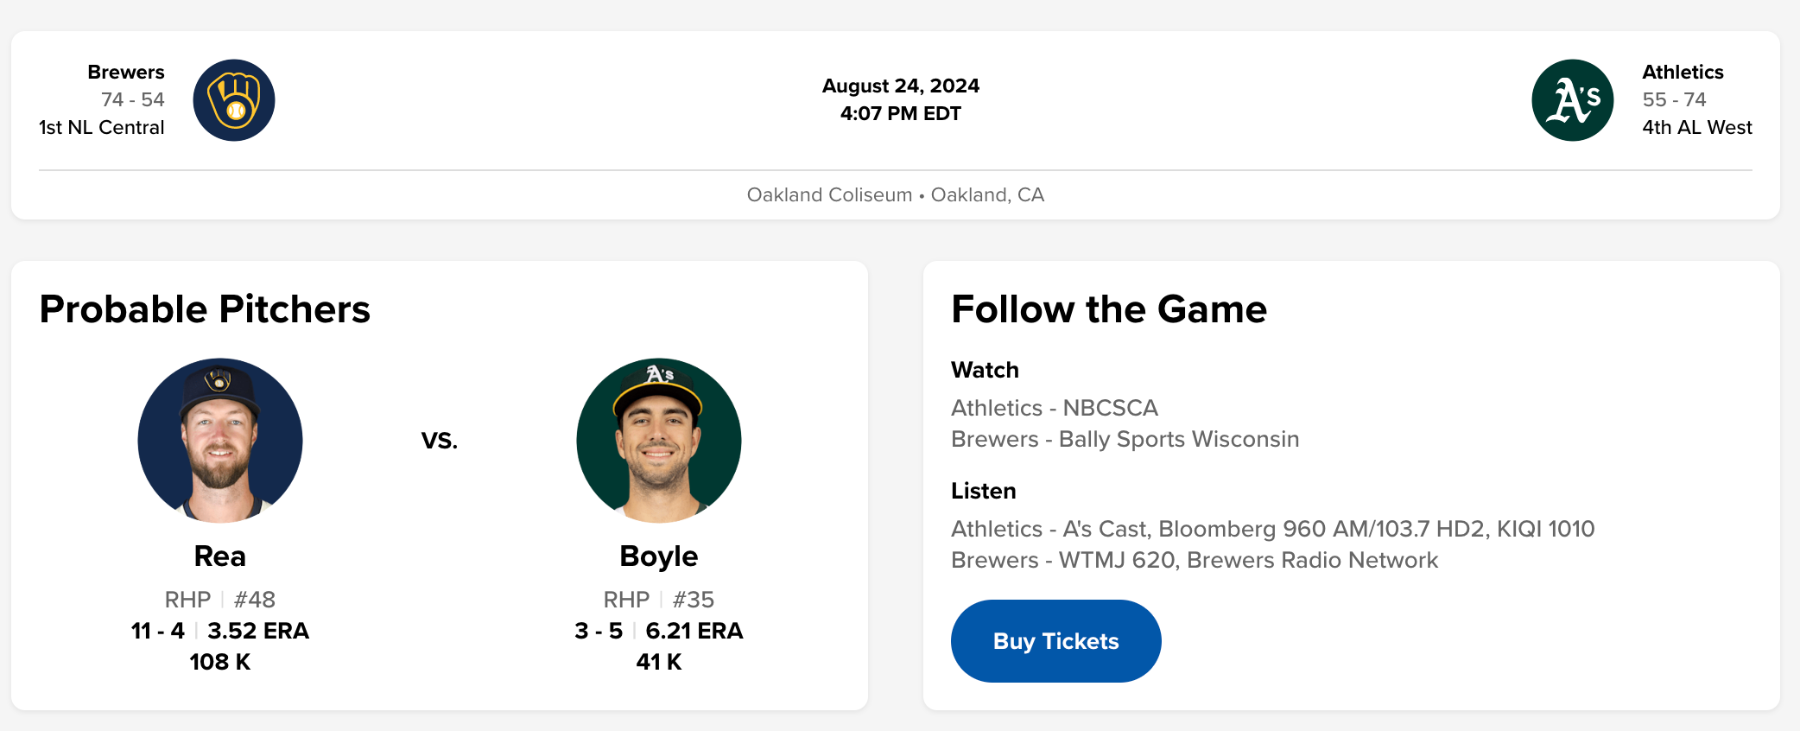Select the Brewers team name
The width and height of the screenshot is (1800, 731).
[126, 72]
